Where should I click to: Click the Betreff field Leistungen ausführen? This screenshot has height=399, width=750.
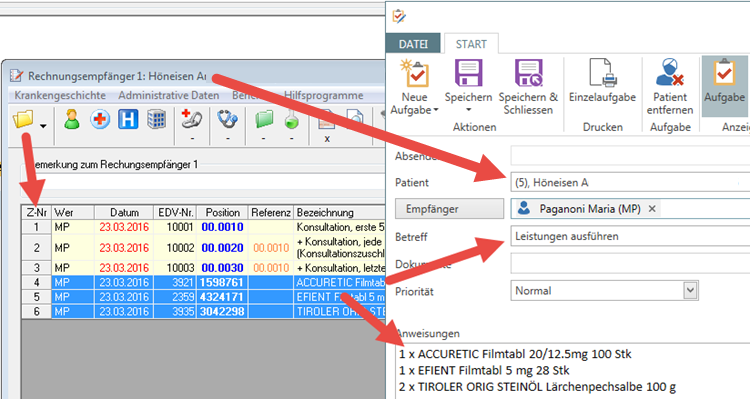tap(630, 236)
